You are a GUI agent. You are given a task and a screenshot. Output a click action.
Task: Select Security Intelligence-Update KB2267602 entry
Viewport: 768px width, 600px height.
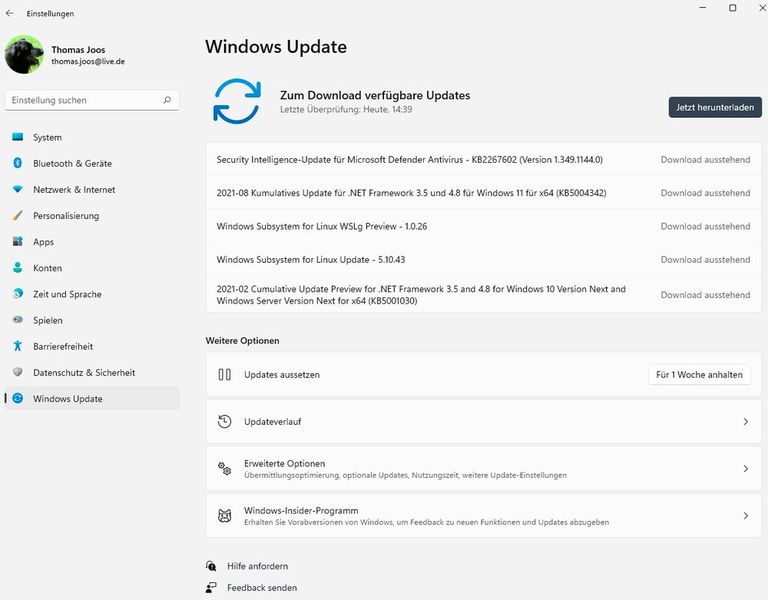pos(483,160)
